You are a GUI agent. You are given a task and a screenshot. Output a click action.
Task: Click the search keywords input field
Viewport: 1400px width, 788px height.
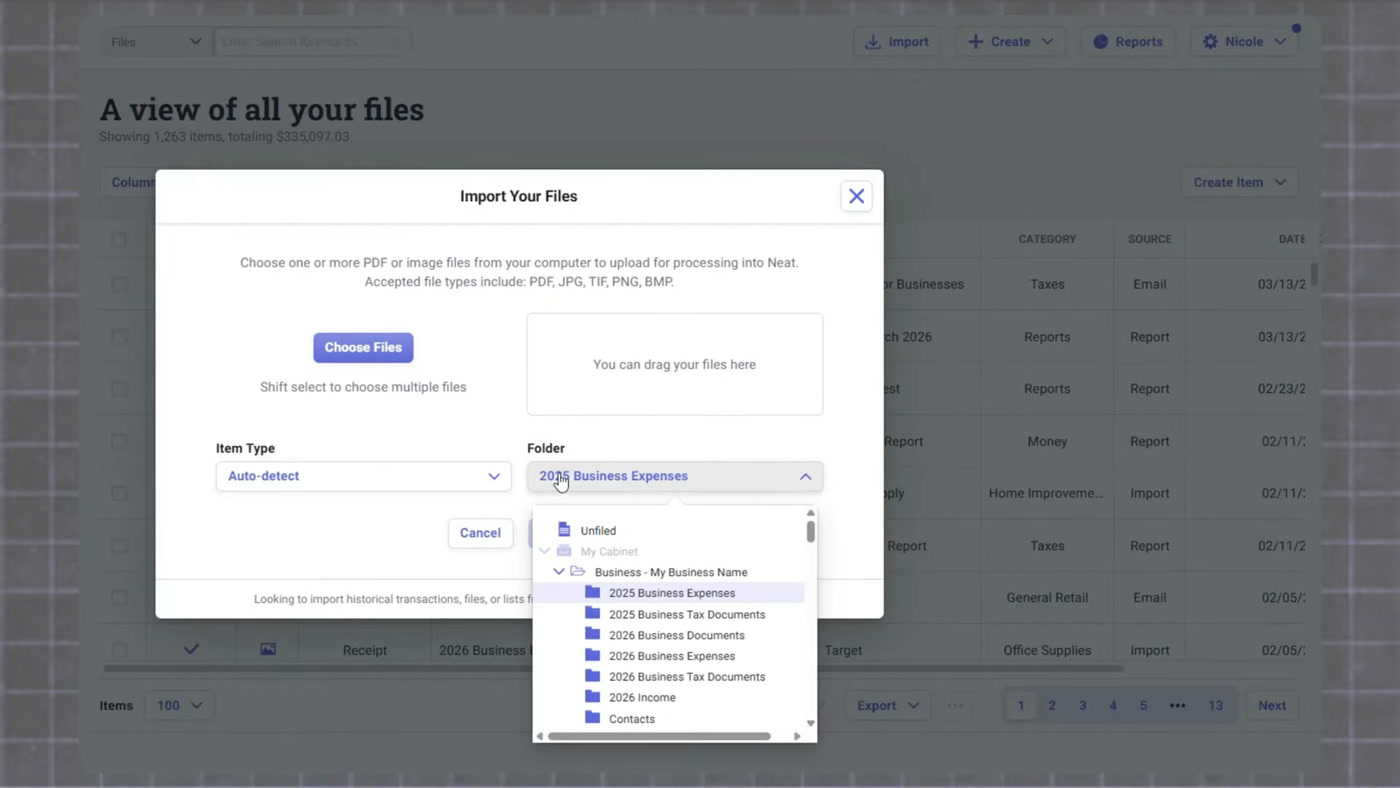(x=311, y=42)
